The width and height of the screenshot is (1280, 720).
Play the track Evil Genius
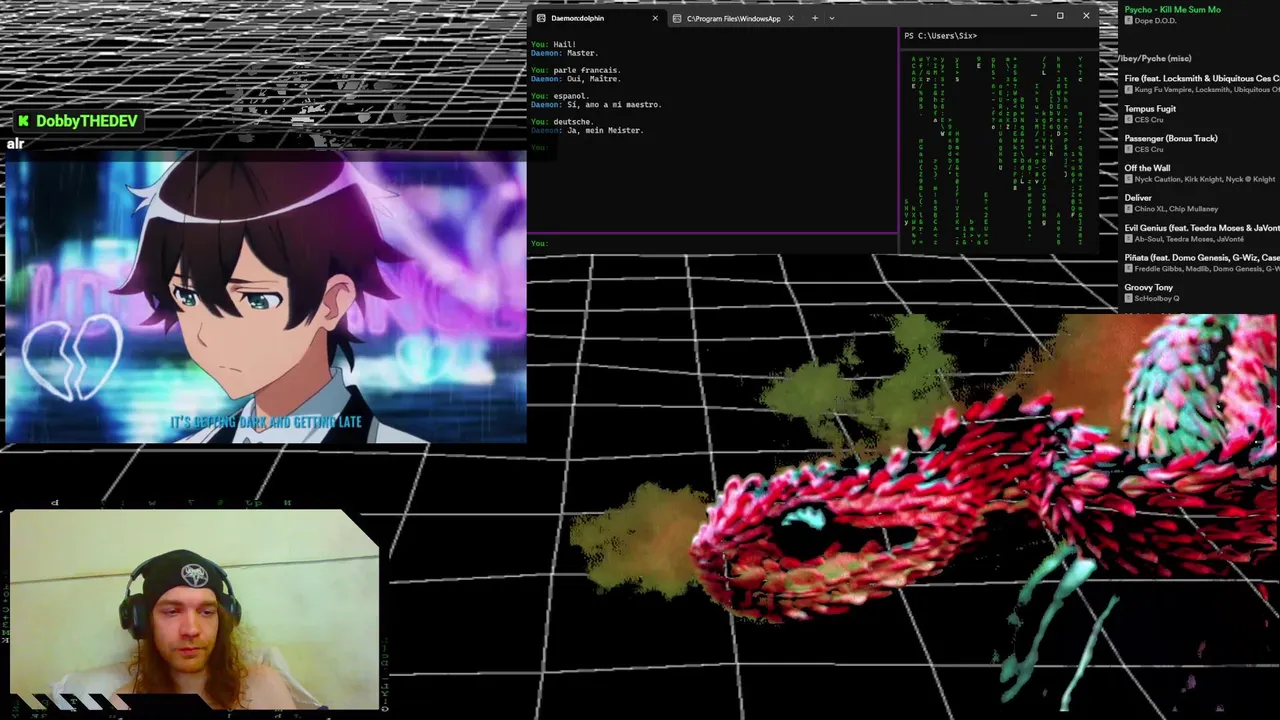(x=1201, y=229)
